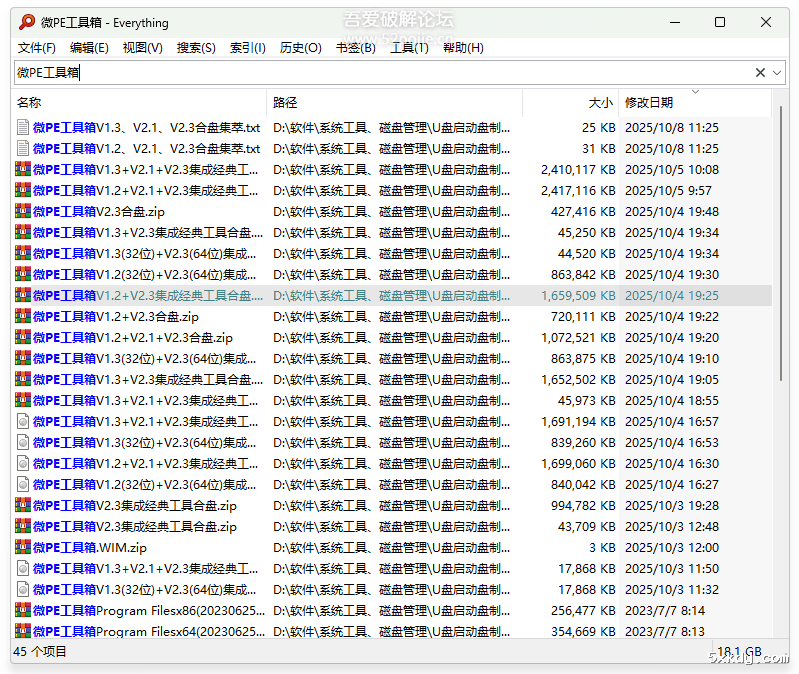Screen dimensions: 799x674
Task: Select file 微PE工具箱V1.2+V2.1+V2.3合盘.zip
Action: click(133, 337)
